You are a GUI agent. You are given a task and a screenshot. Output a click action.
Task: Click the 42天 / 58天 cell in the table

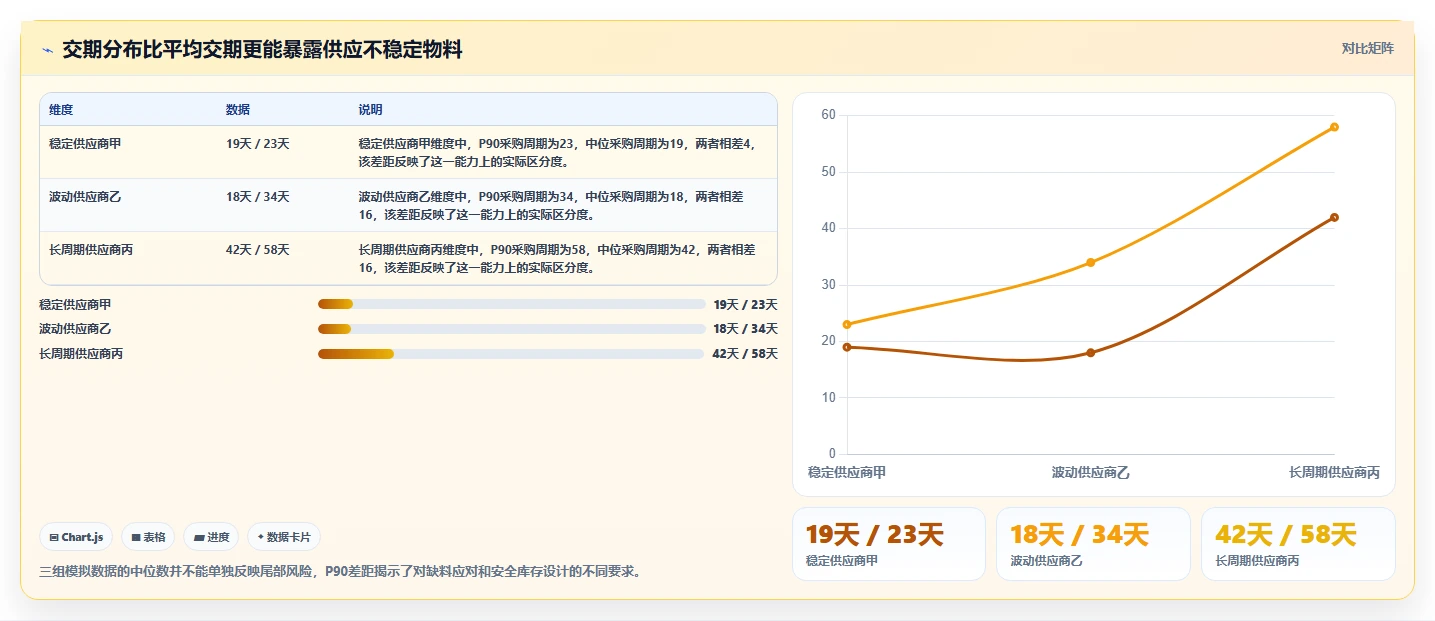(x=258, y=250)
